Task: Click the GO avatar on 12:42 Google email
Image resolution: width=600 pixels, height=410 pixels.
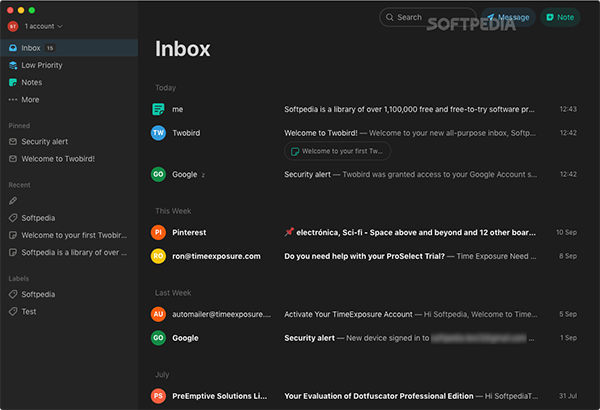Action: click(x=158, y=174)
